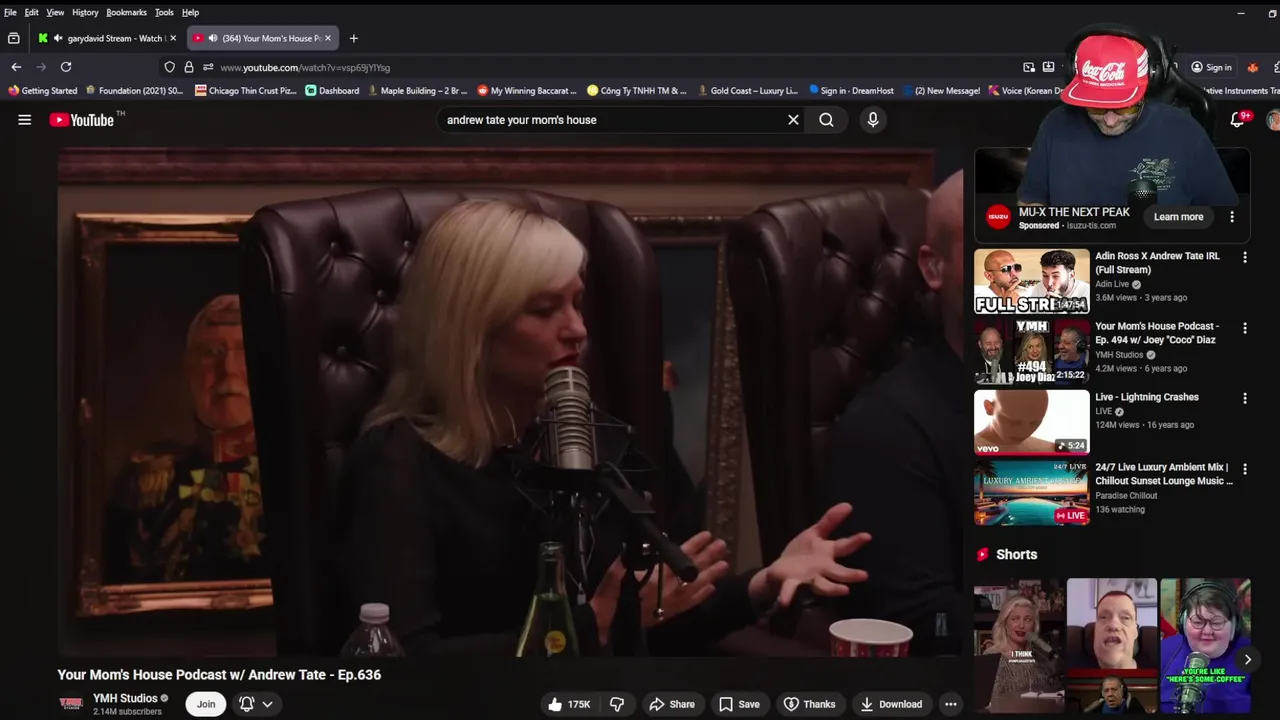The width and height of the screenshot is (1280, 720).
Task: Open the History menu
Action: (85, 12)
